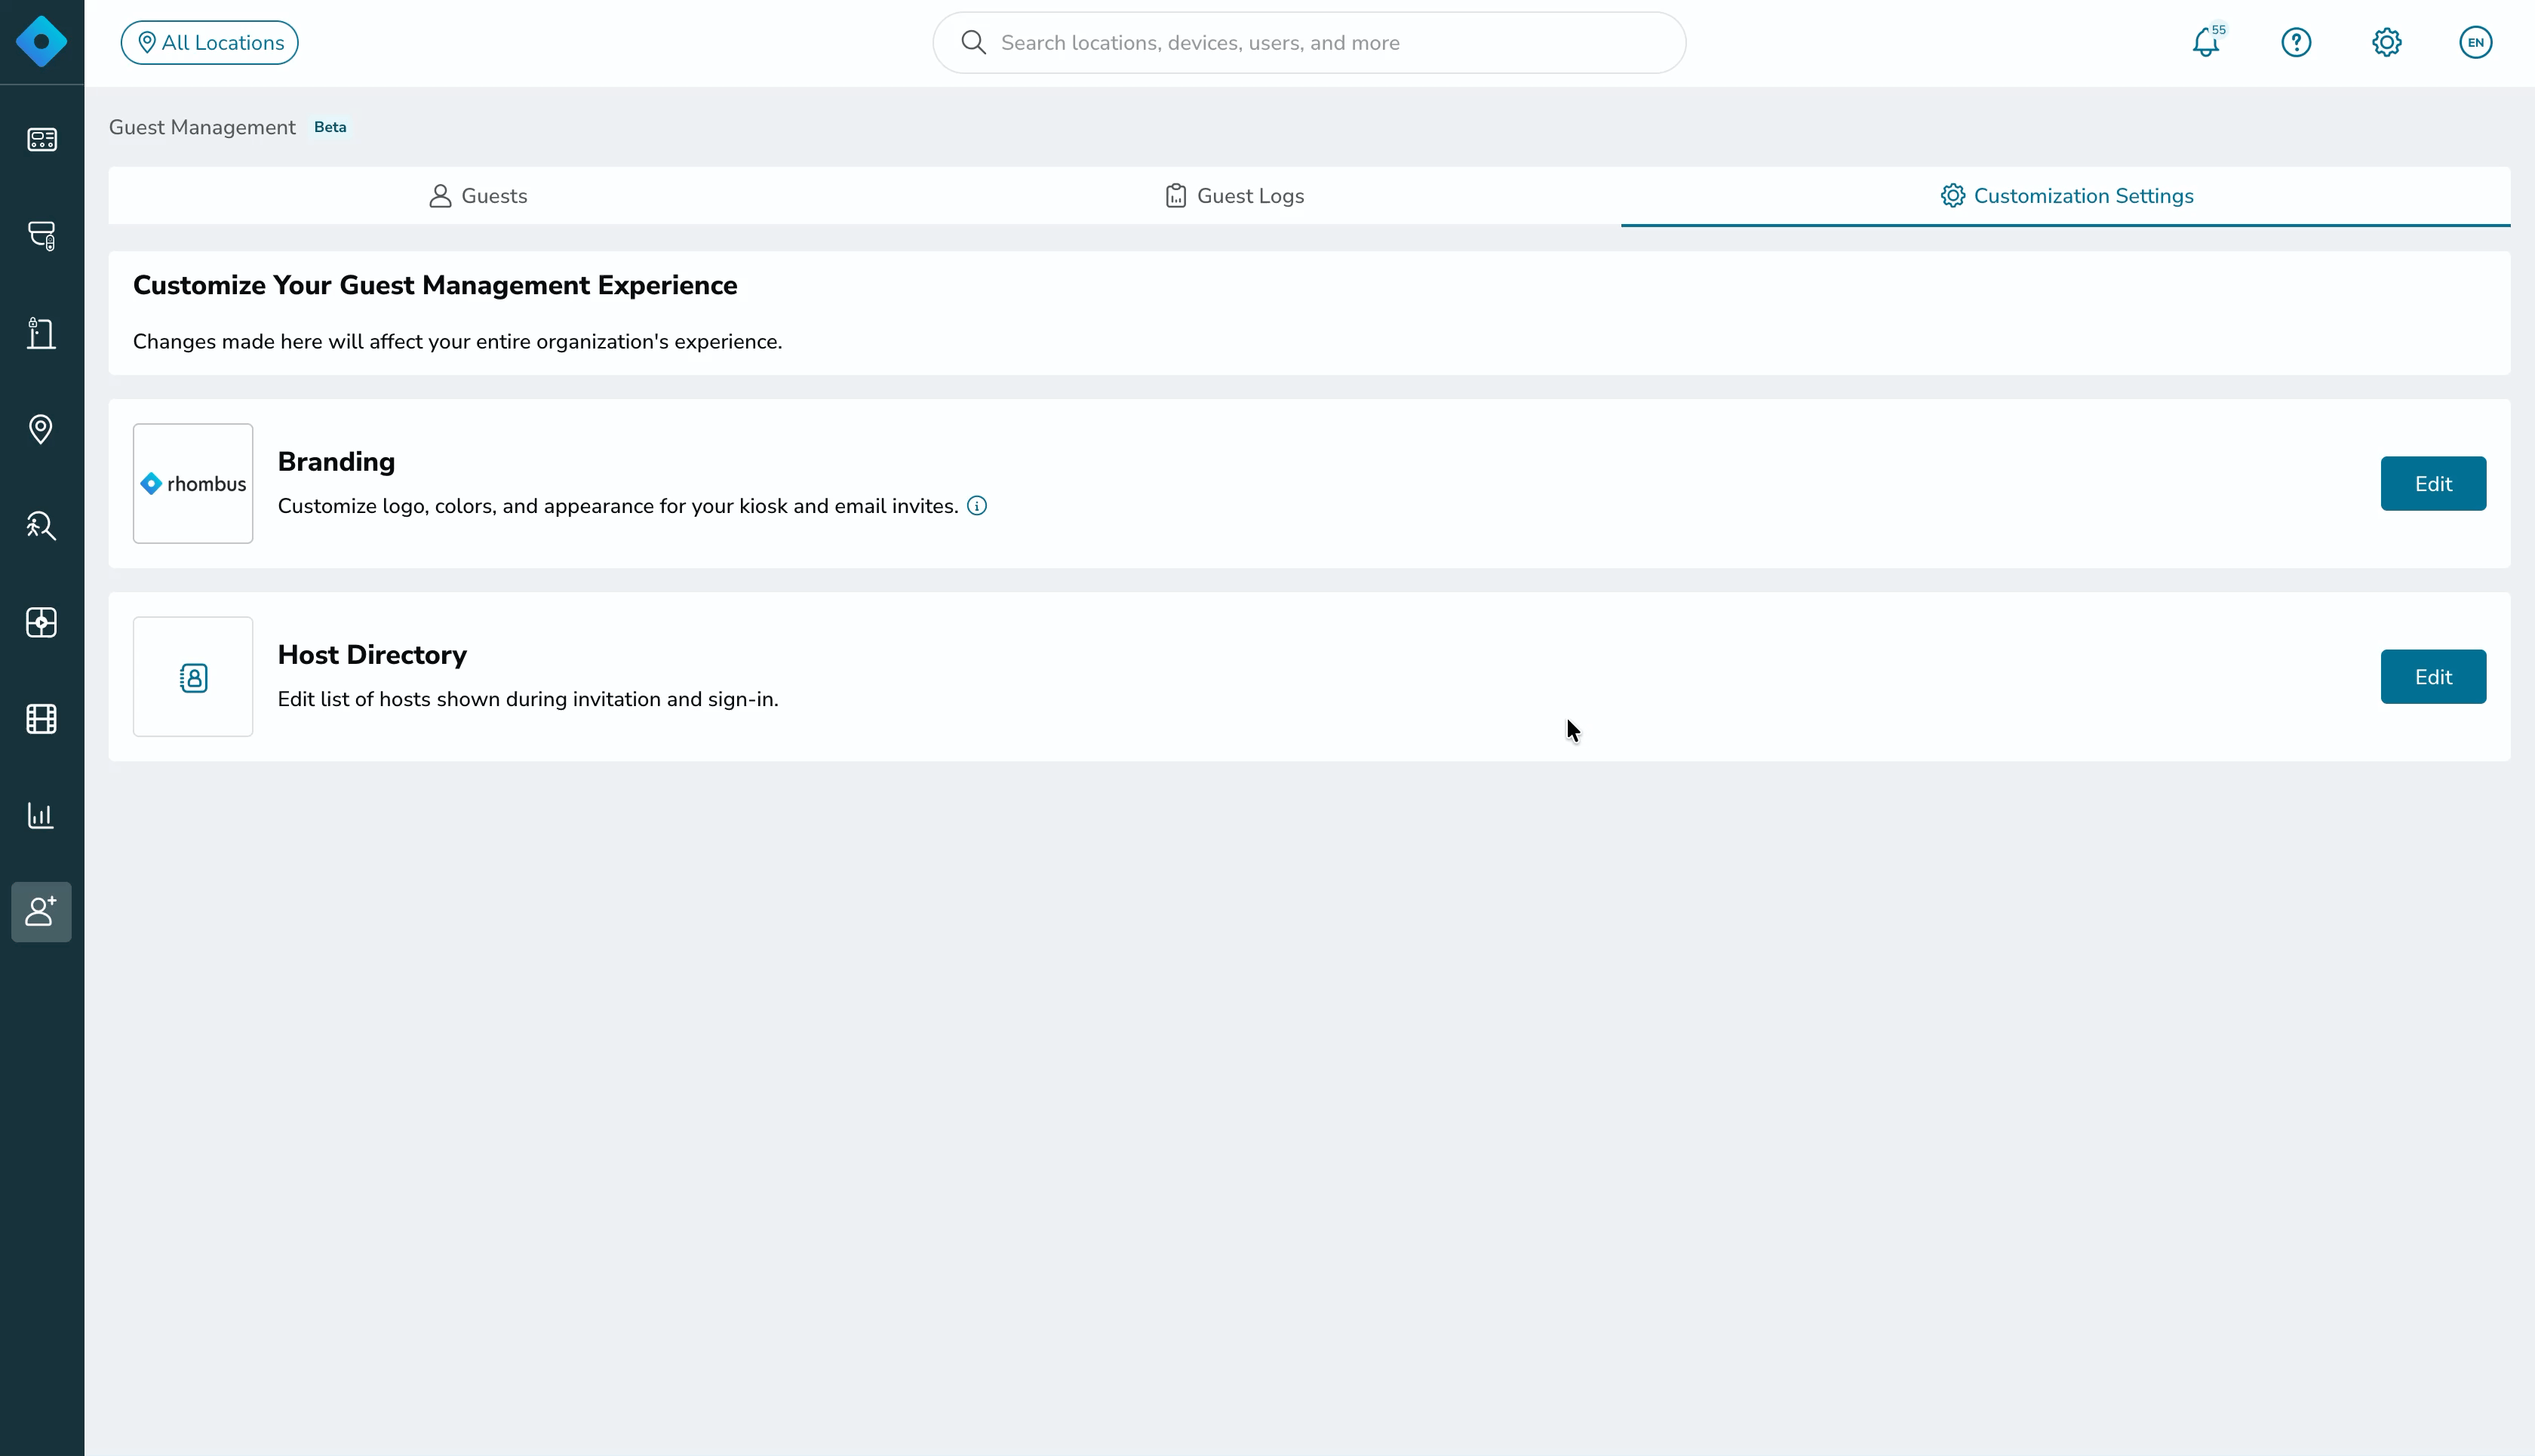2535x1456 pixels.
Task: Click Edit button for Host Directory
Action: tap(2433, 677)
